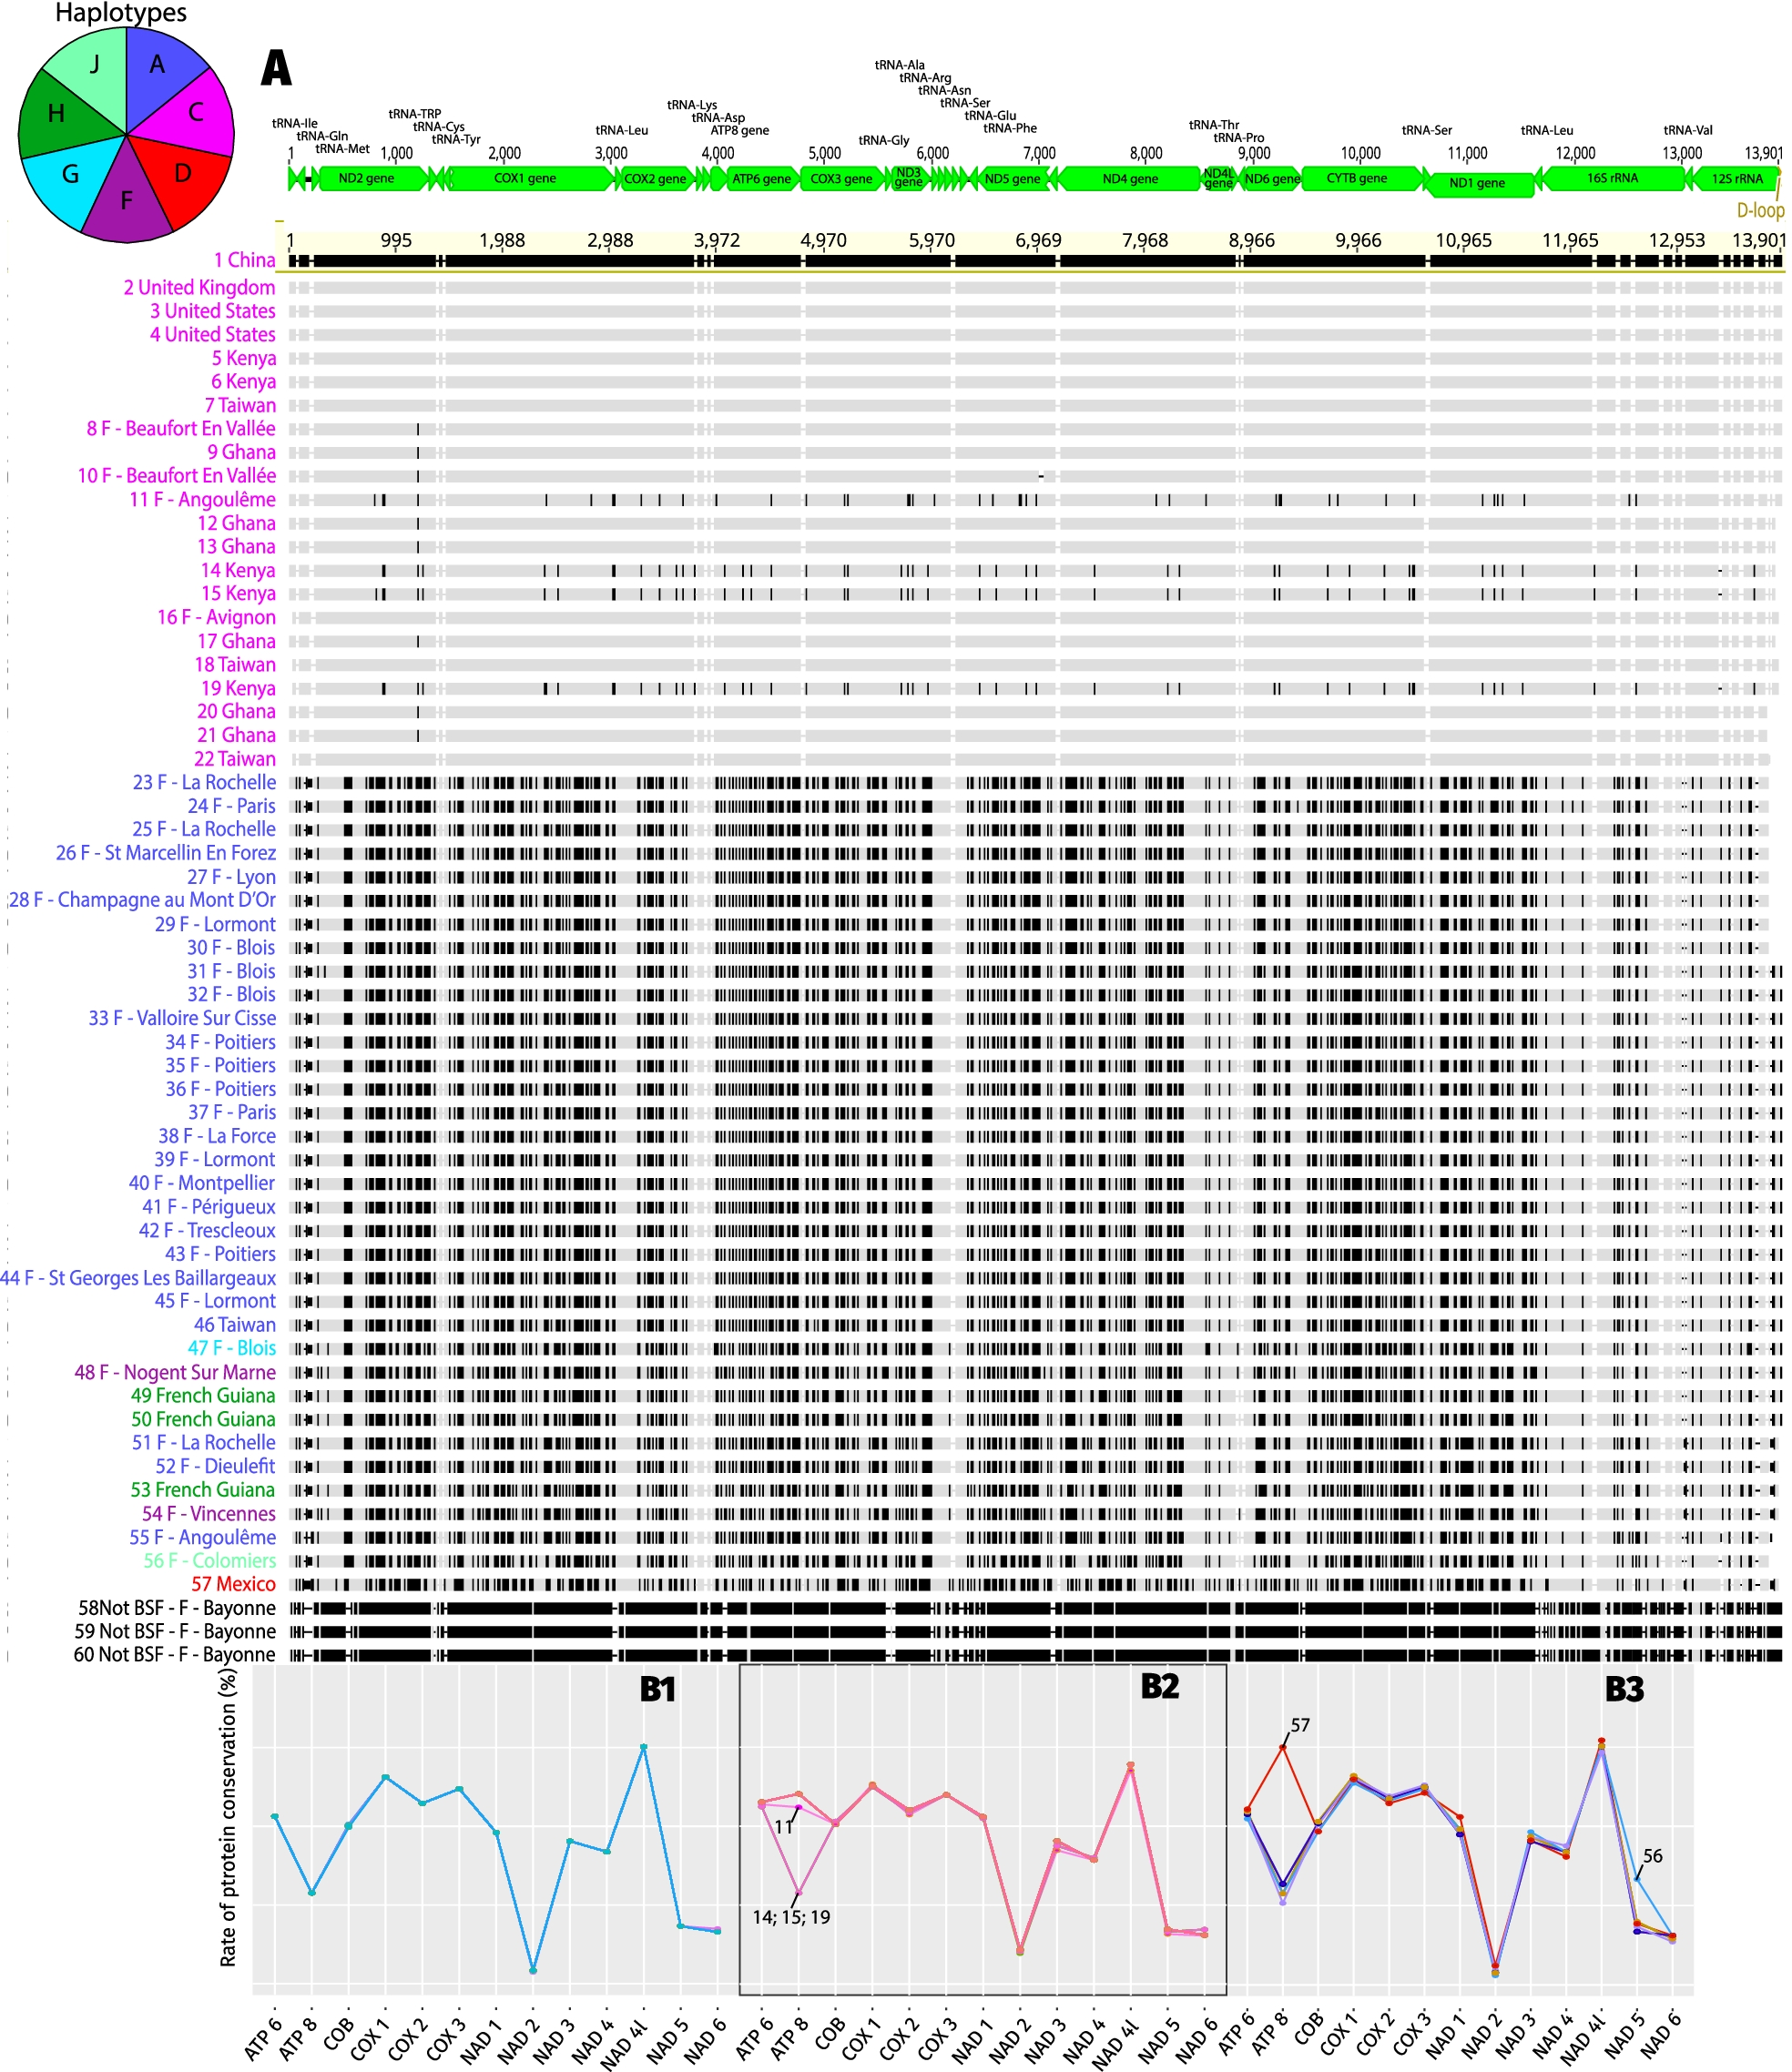Screen dimensions: 1792x2072
Task: Click the ATP8 gene label
Action: coord(740,130)
